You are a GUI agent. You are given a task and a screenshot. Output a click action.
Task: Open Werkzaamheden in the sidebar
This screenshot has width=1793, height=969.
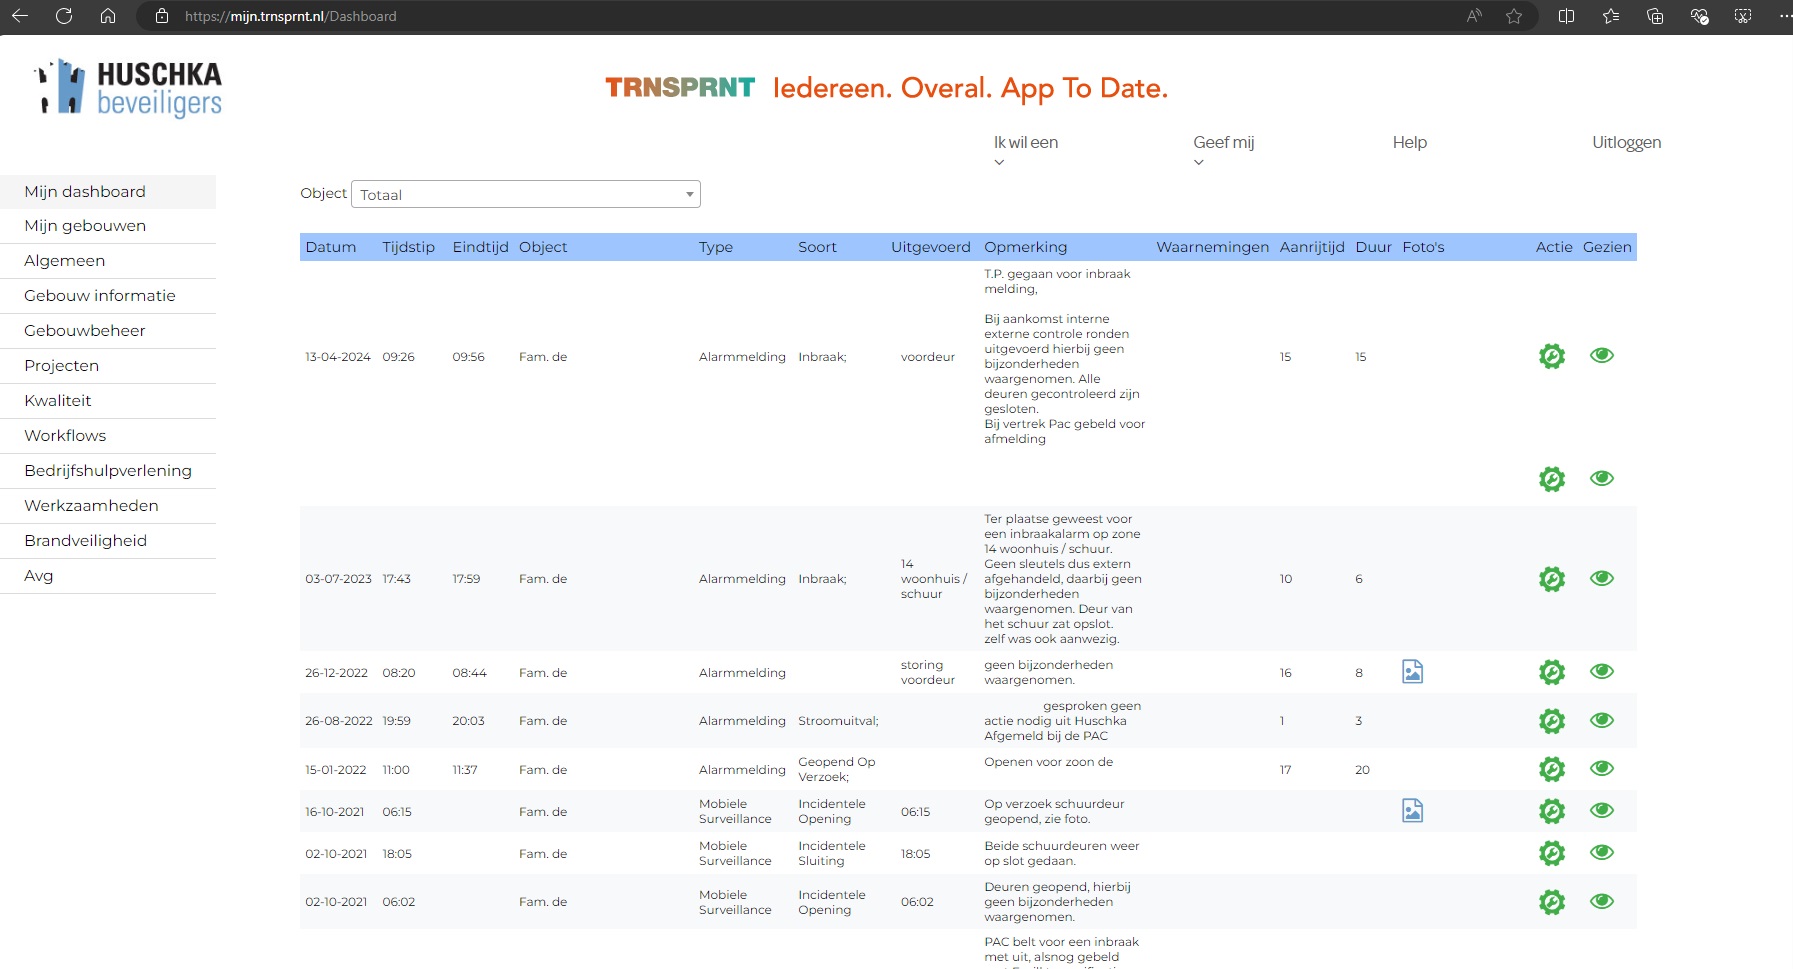point(108,506)
